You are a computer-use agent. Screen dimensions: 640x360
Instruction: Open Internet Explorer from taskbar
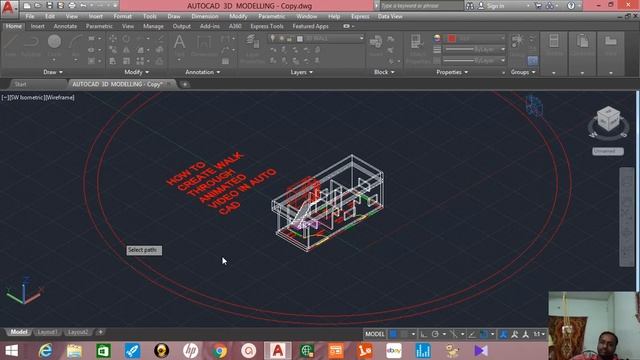tap(45, 351)
